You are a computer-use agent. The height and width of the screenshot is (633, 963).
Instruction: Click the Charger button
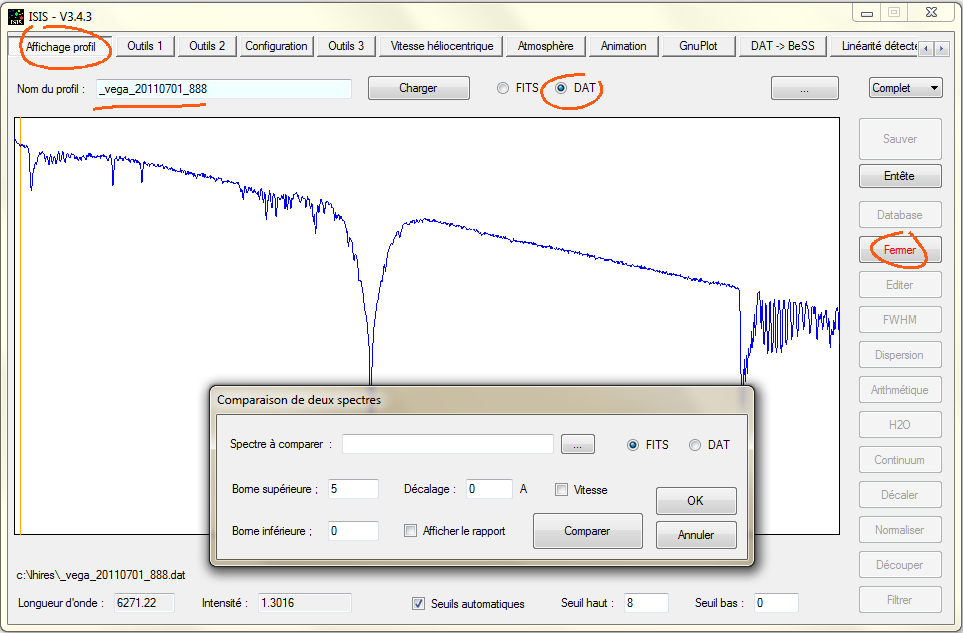click(418, 88)
